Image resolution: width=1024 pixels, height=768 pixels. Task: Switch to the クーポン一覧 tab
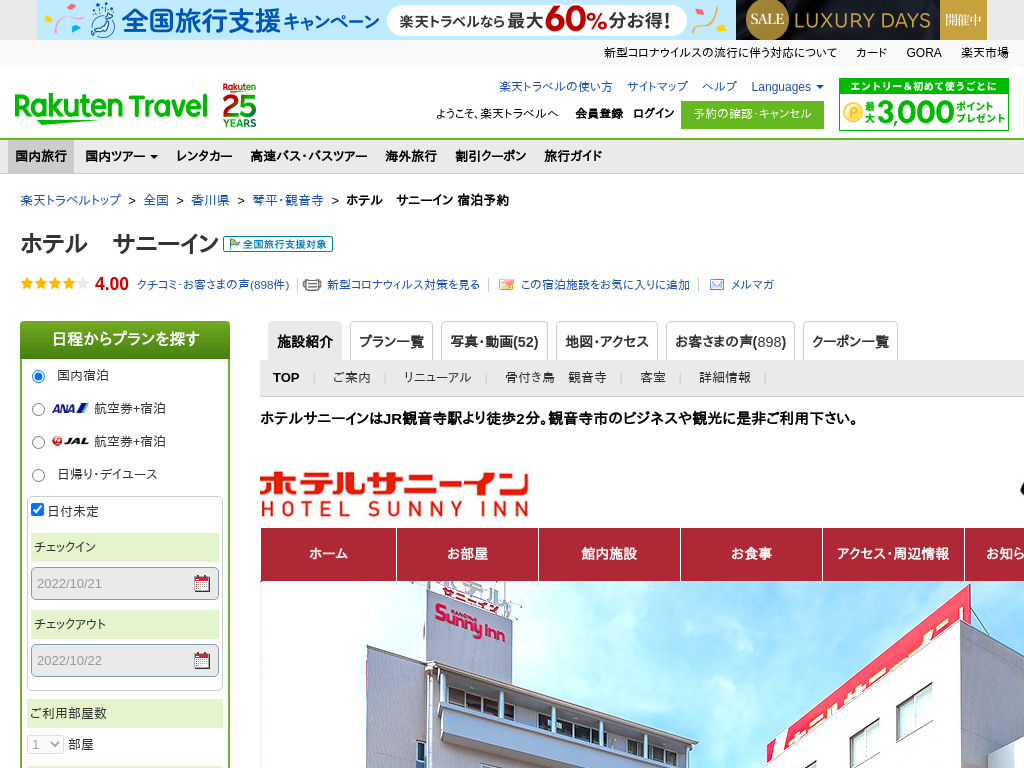point(850,341)
